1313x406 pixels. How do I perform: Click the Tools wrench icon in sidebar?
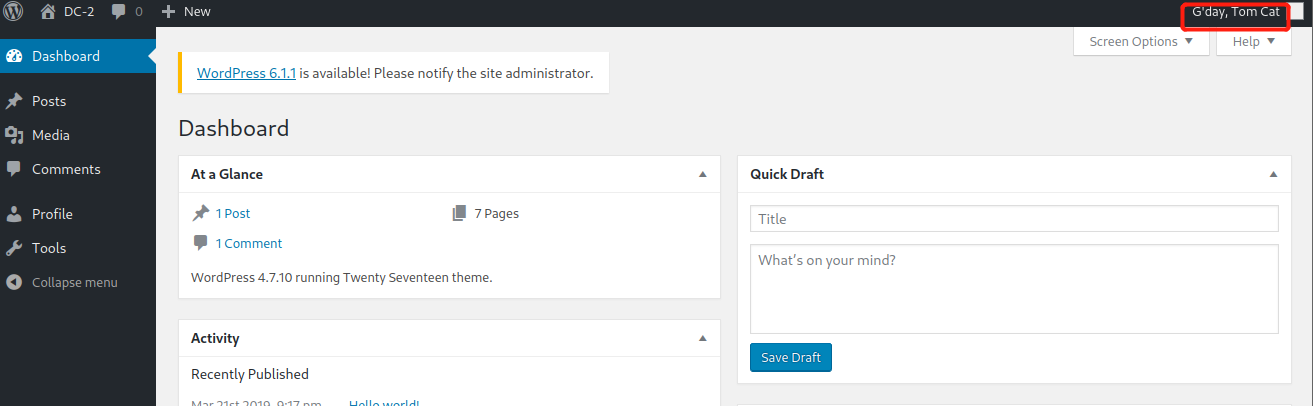tap(14, 248)
